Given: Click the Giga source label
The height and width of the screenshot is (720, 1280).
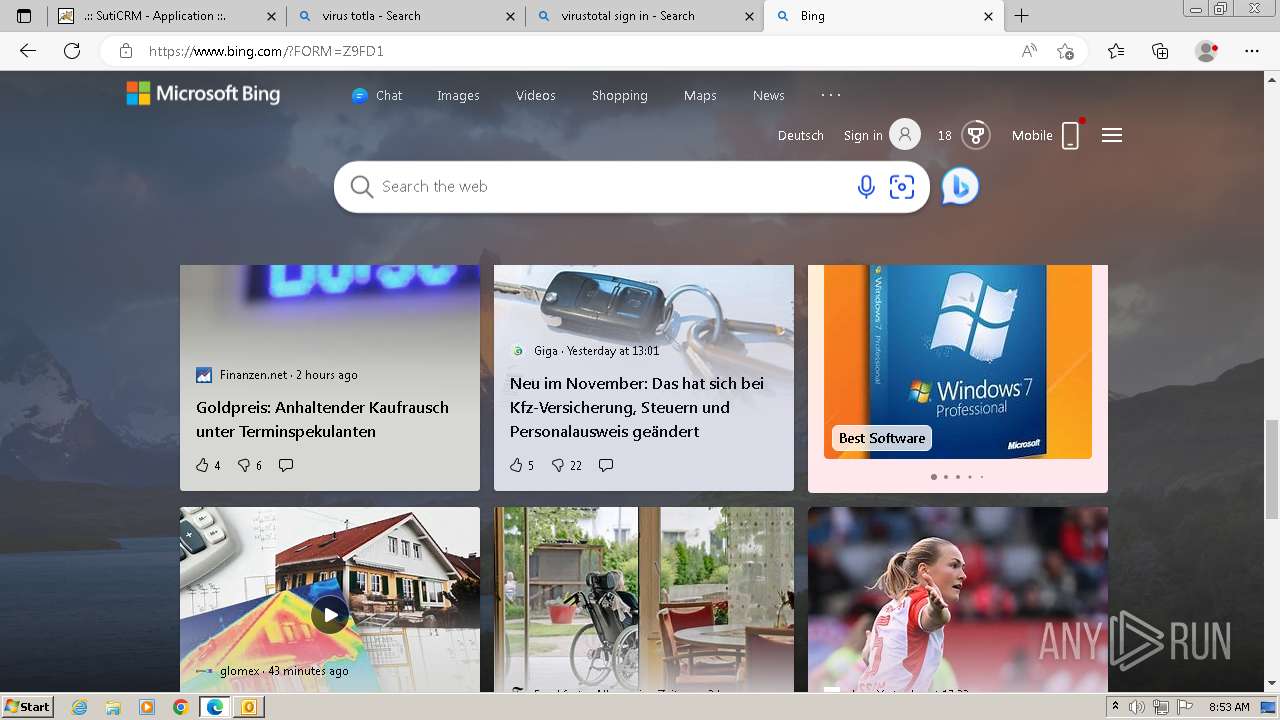Looking at the screenshot, I should [x=546, y=351].
